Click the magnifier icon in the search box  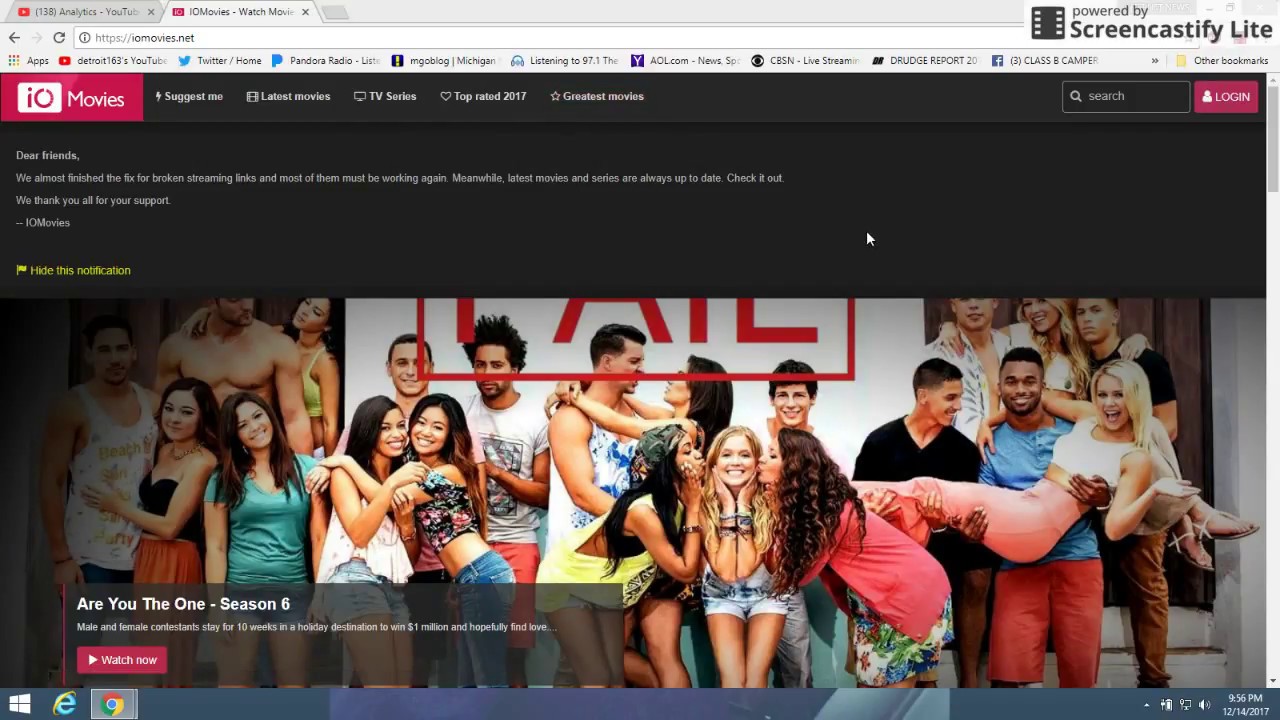coord(1076,96)
